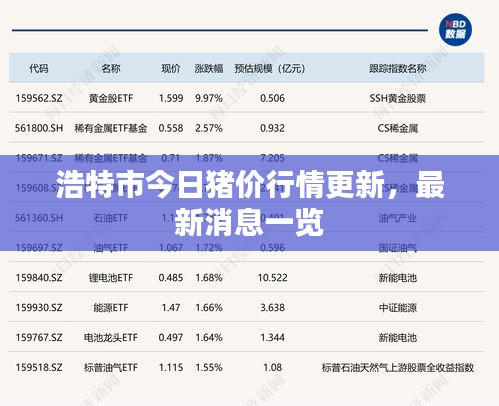This screenshot has width=499, height=406.
Task: Click the change value 1.66%
Action: [209, 308]
